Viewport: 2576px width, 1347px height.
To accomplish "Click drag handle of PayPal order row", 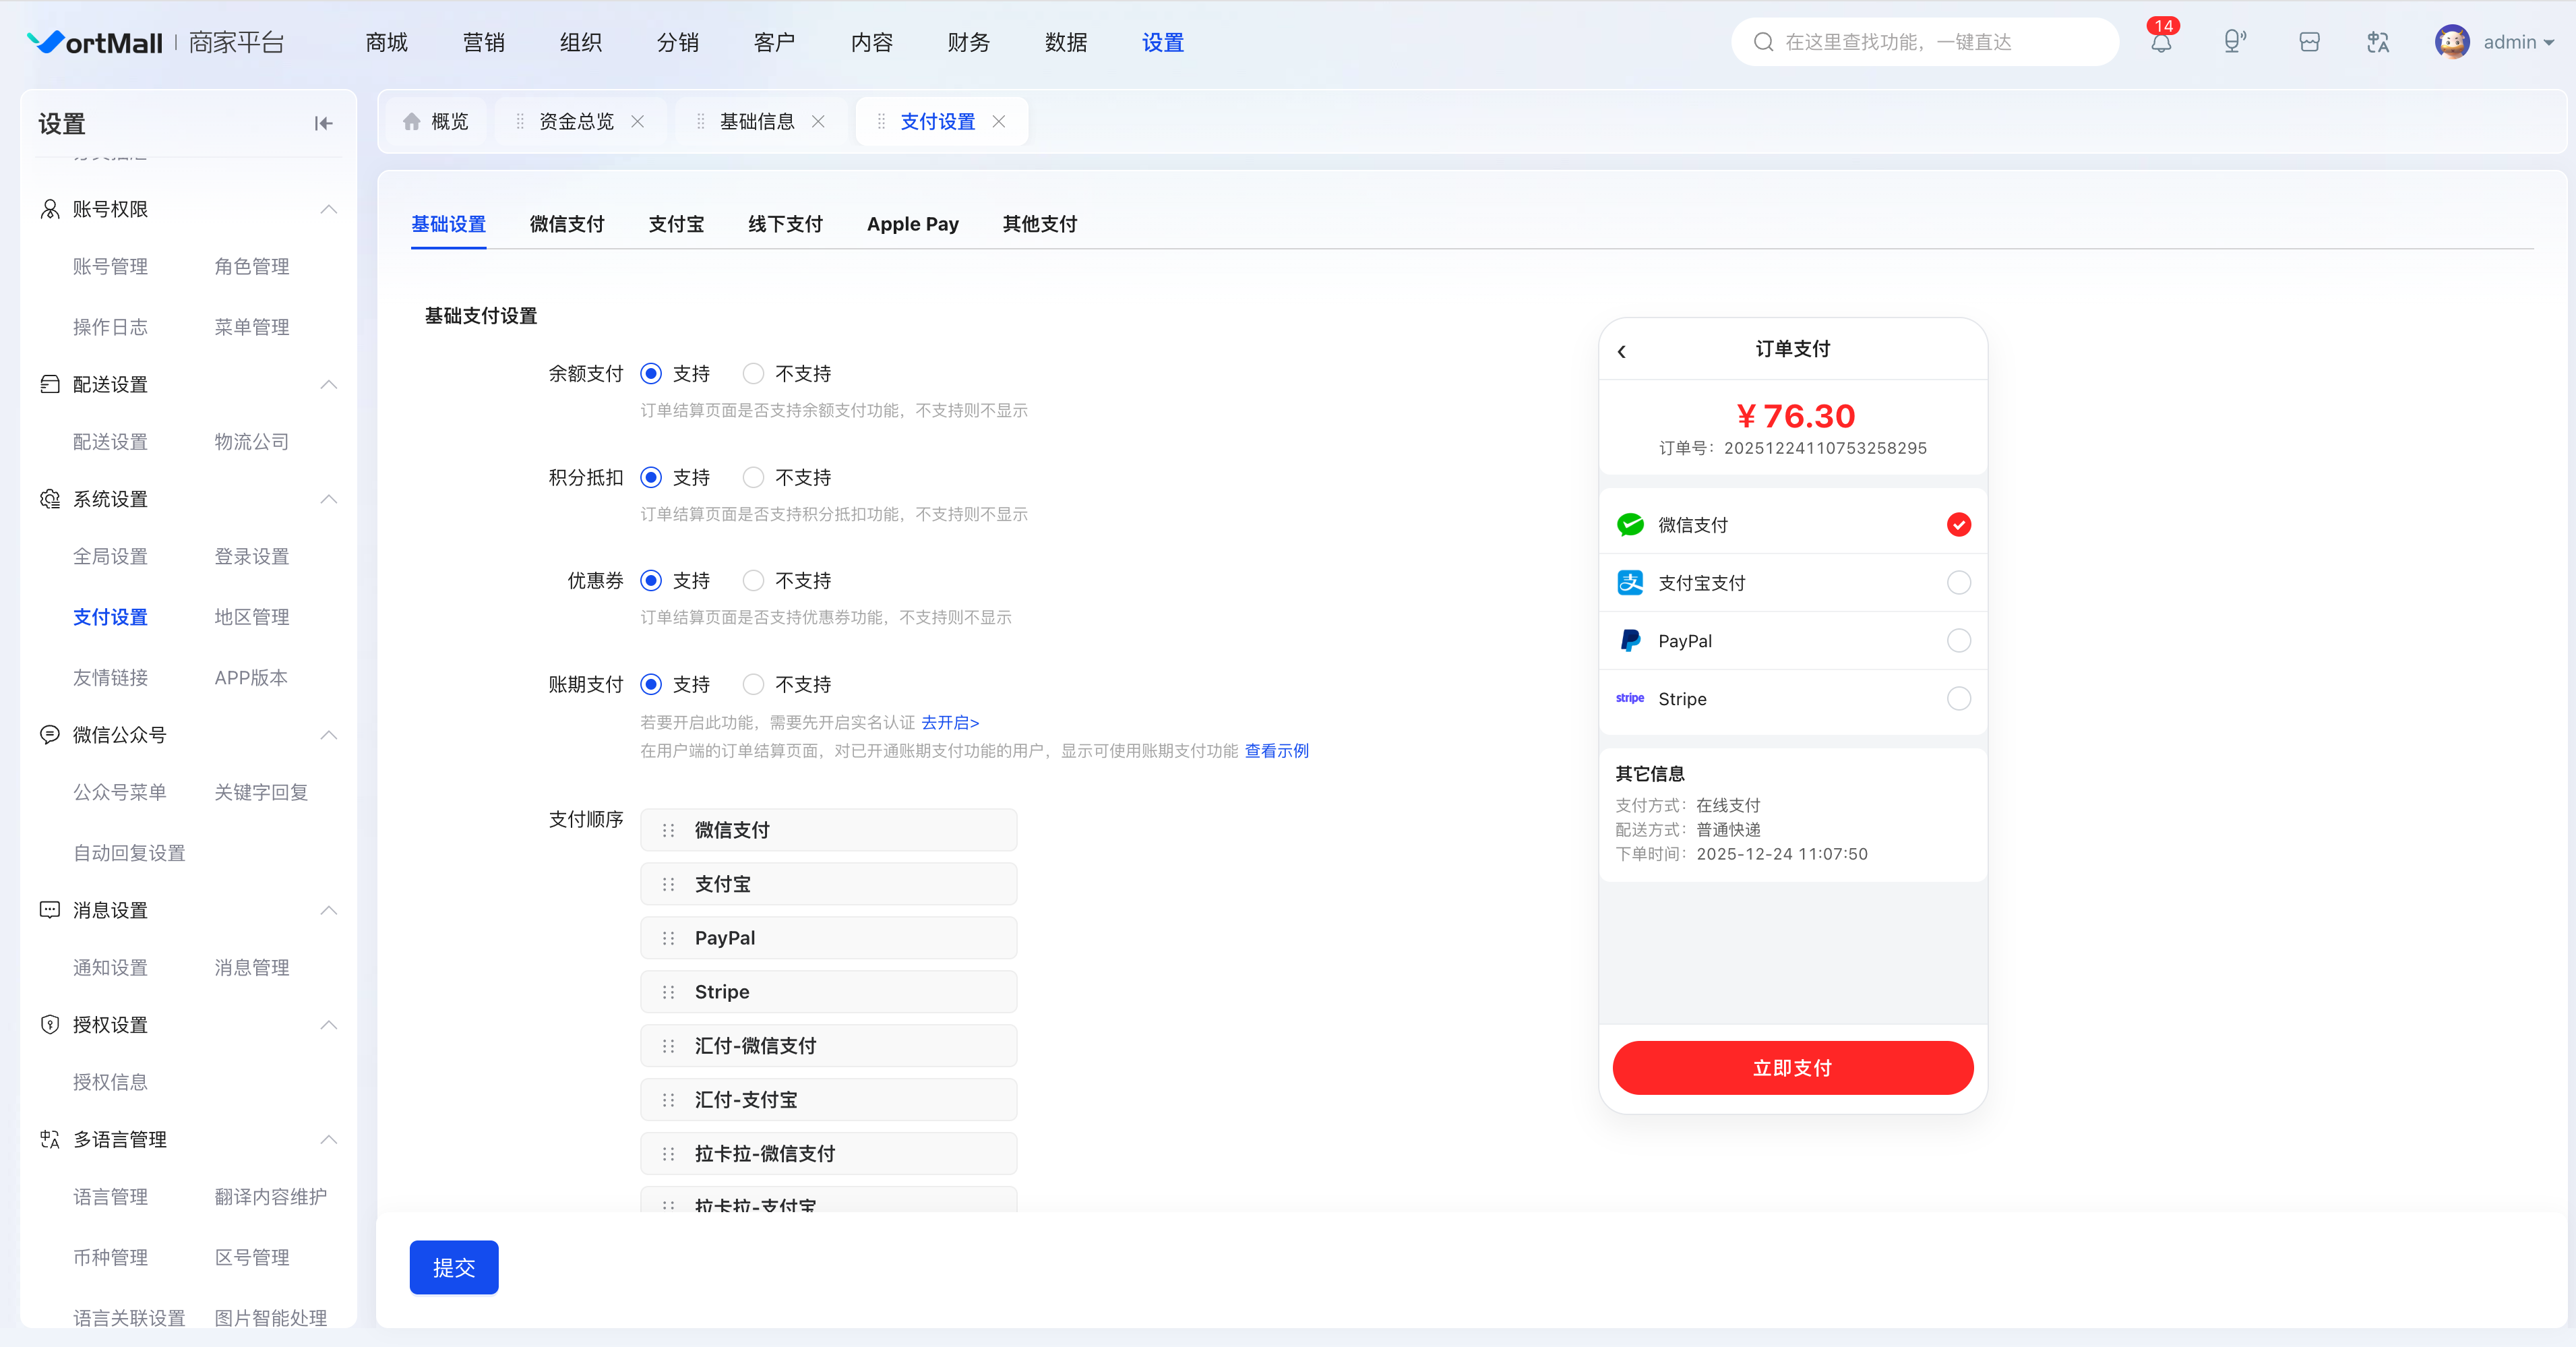I will click(x=669, y=938).
